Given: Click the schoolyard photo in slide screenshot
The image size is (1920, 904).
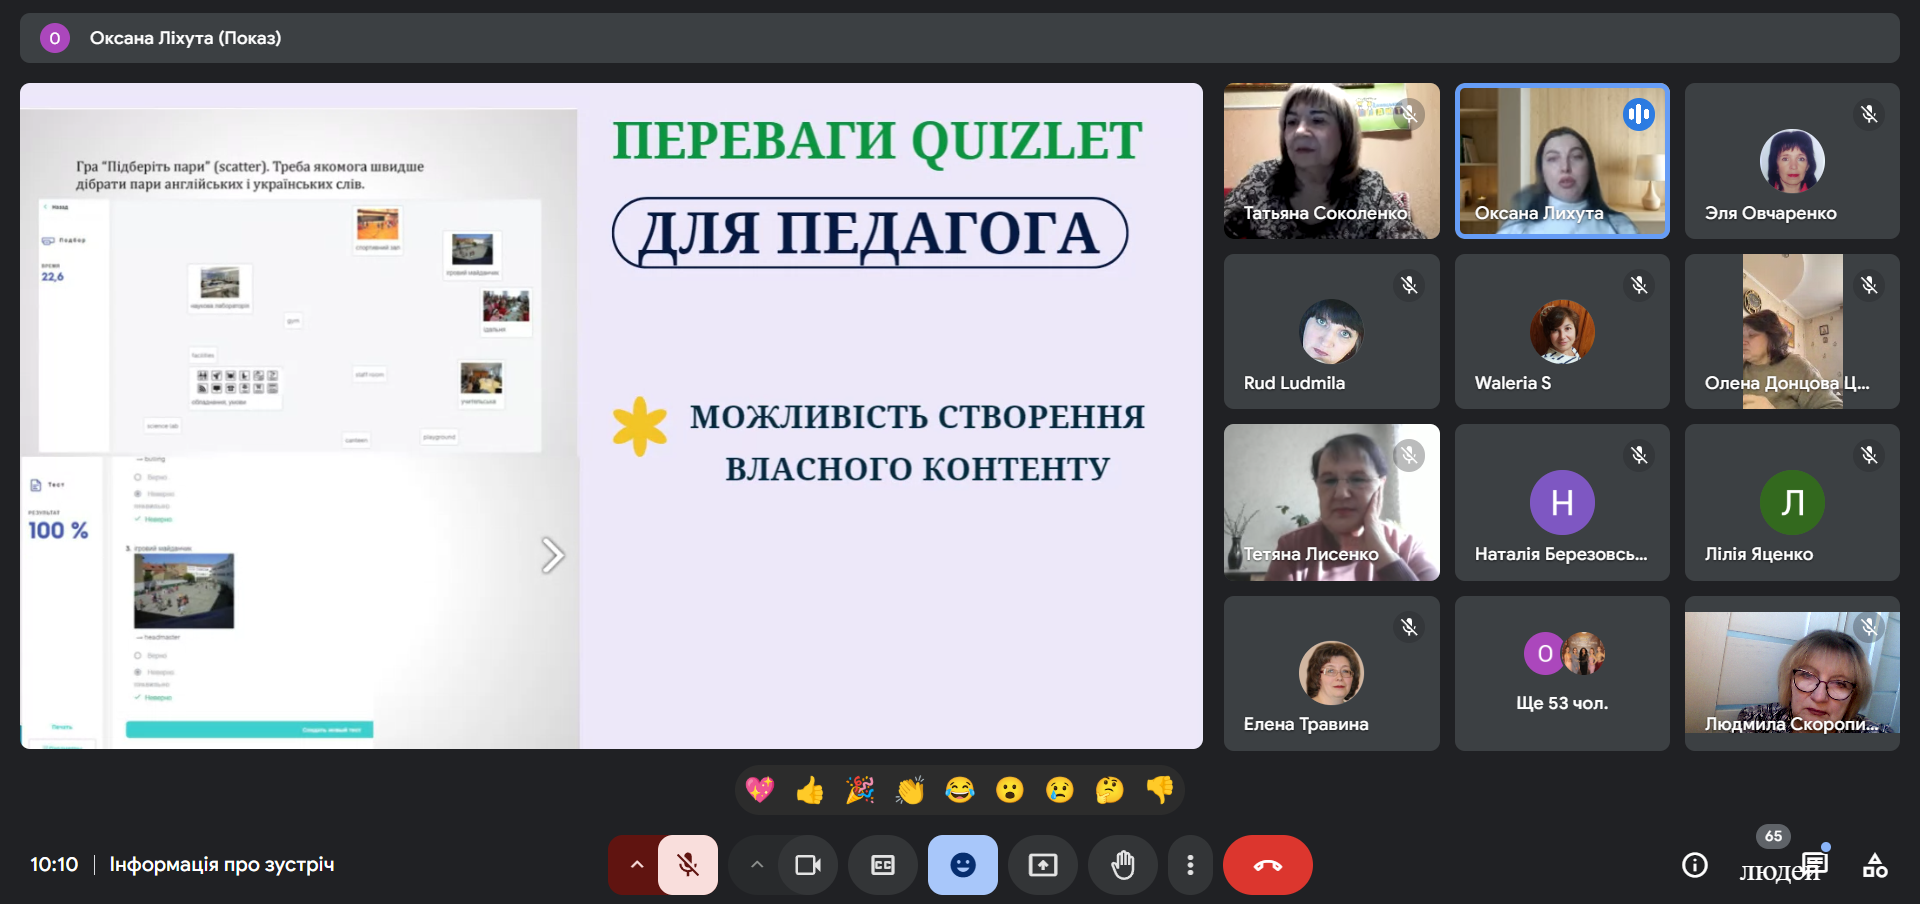Looking at the screenshot, I should pyautogui.click(x=184, y=591).
